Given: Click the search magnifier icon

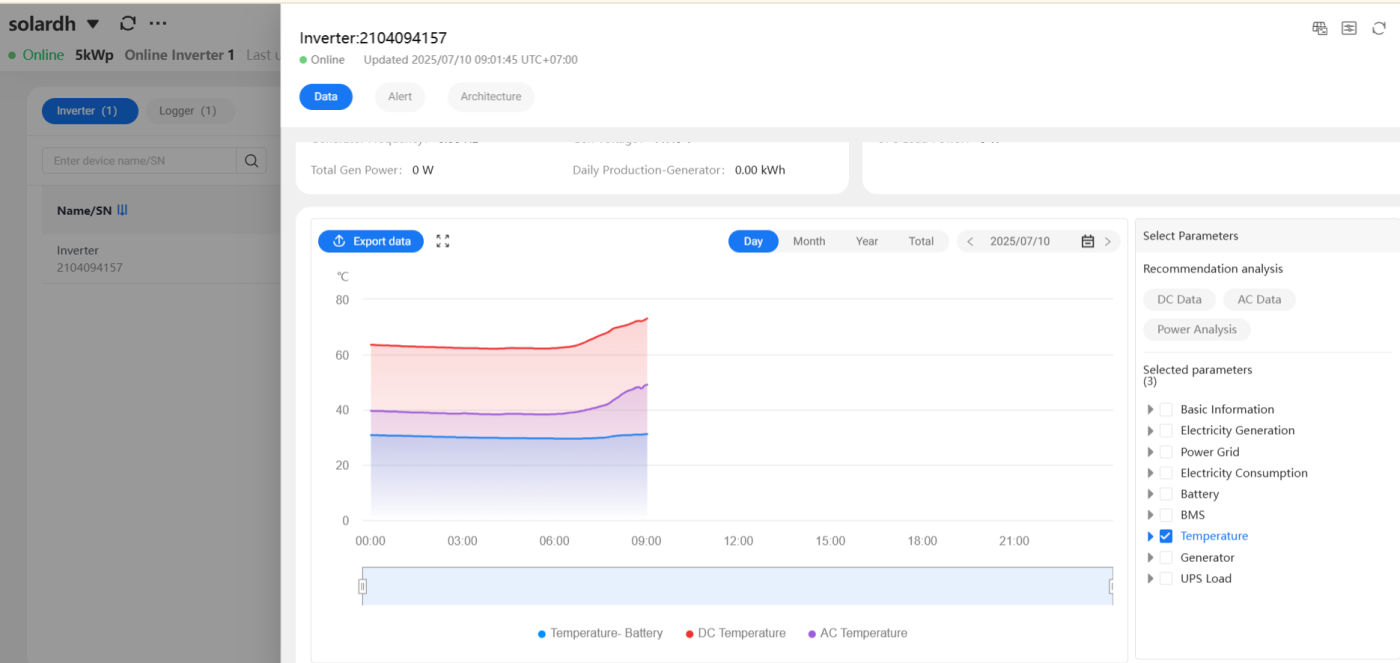Looking at the screenshot, I should pyautogui.click(x=251, y=160).
